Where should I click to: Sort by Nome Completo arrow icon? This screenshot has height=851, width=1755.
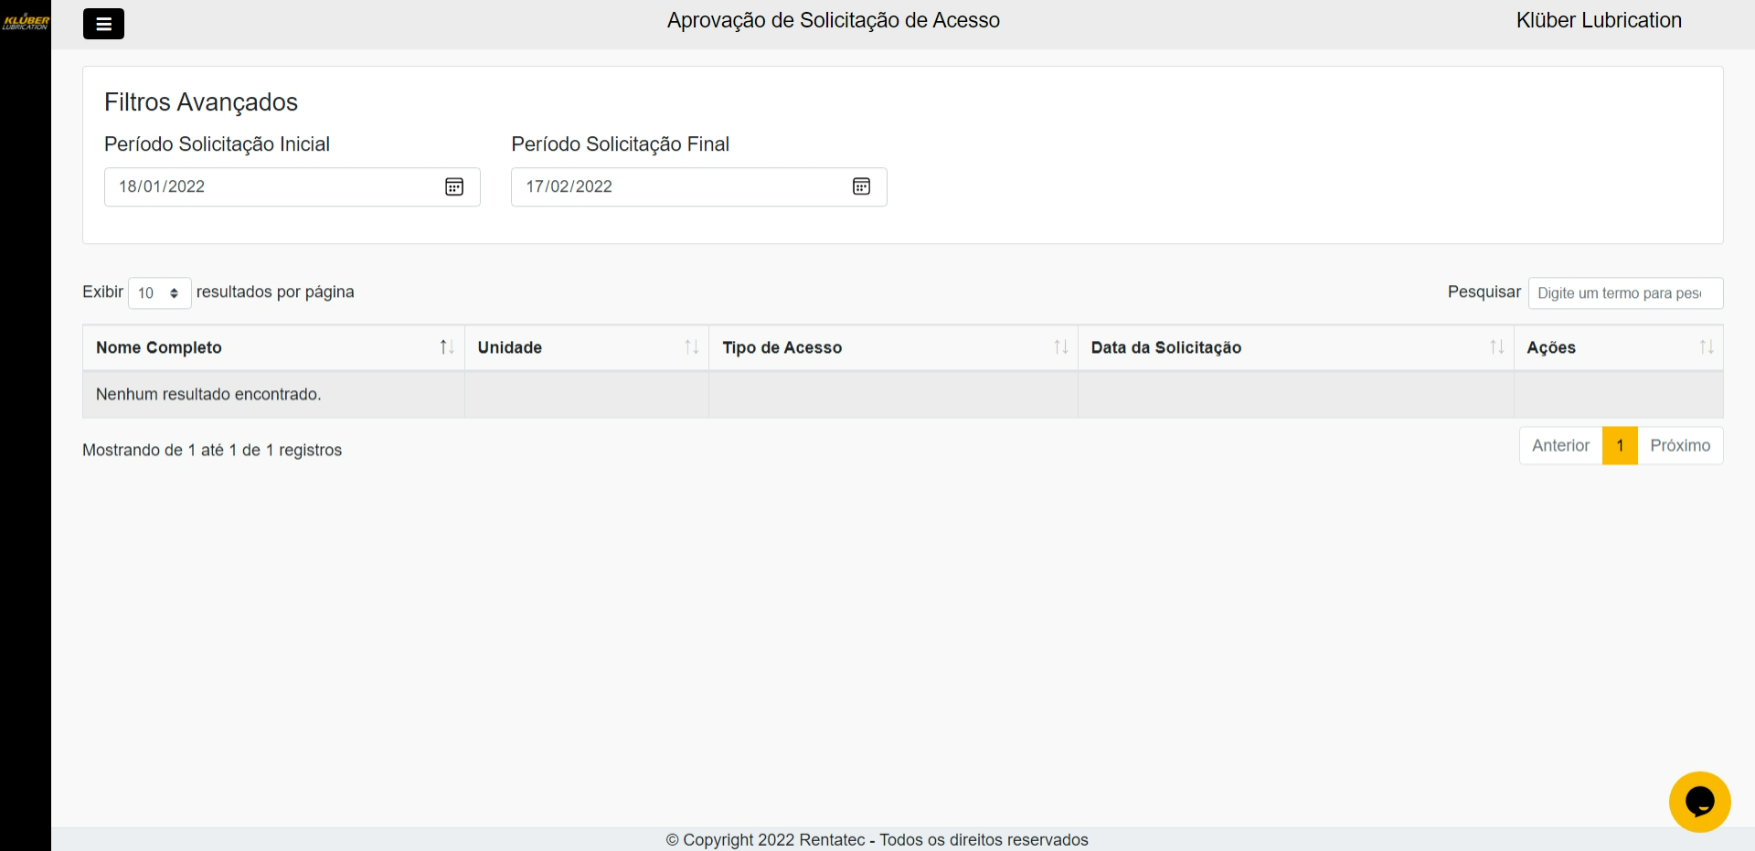click(x=447, y=347)
